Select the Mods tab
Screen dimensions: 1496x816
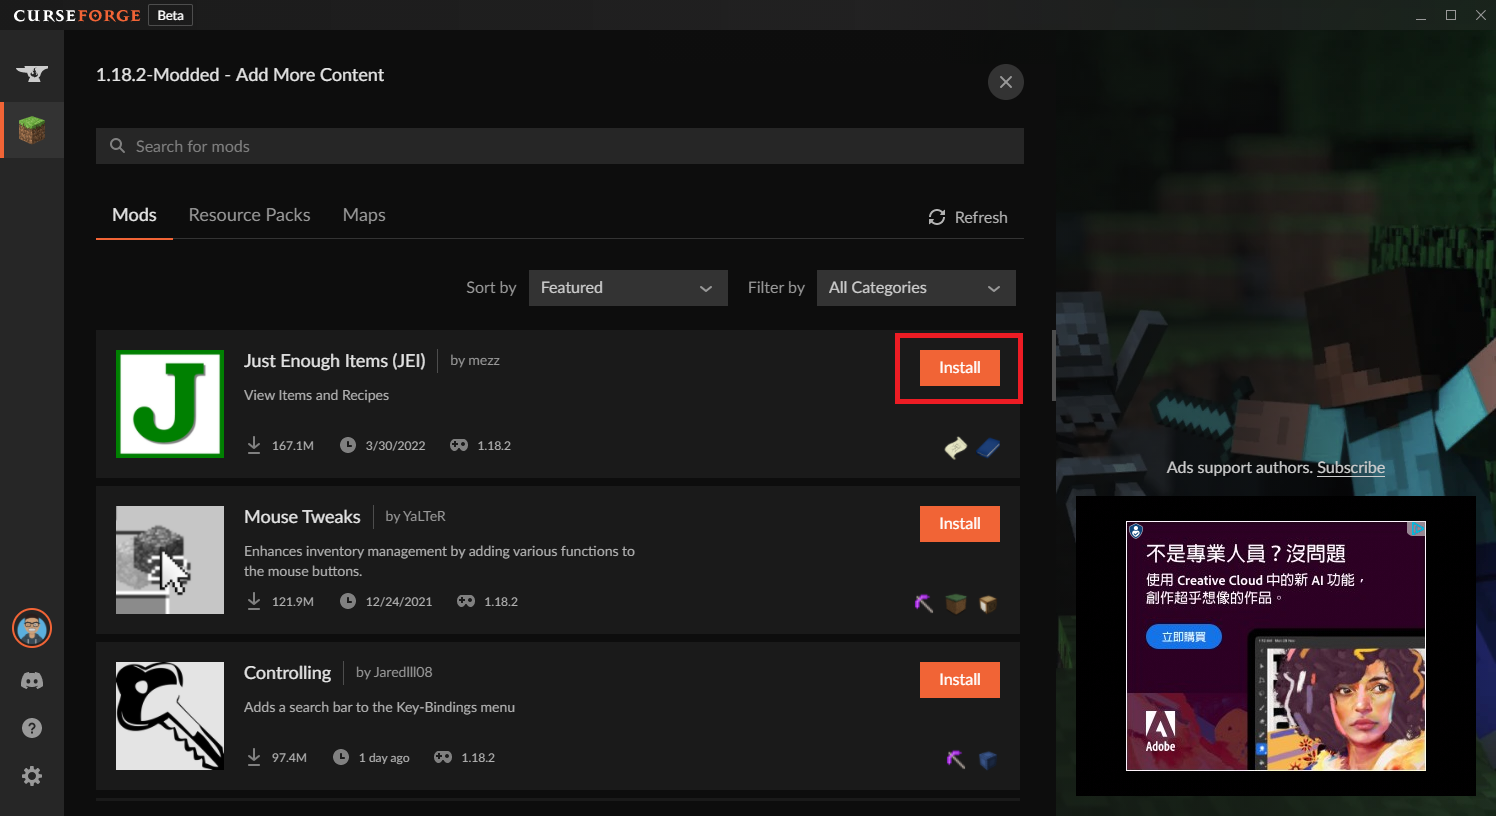coord(134,215)
